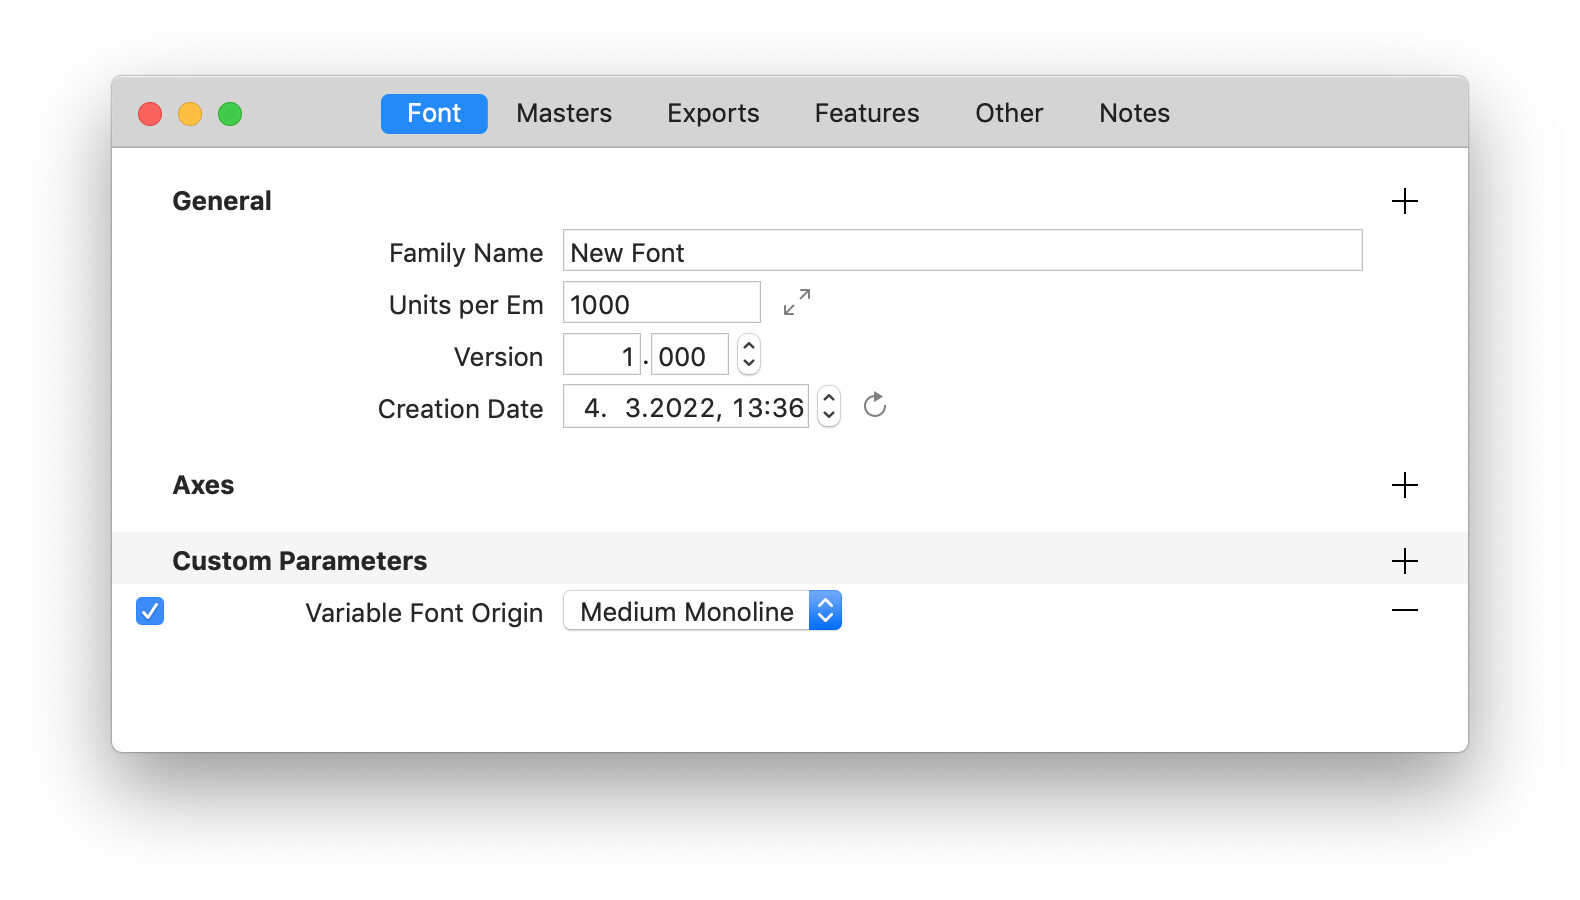Viewport: 1580px width, 900px height.
Task: Disable the Variable Font Origin checkbox
Action: [x=150, y=611]
